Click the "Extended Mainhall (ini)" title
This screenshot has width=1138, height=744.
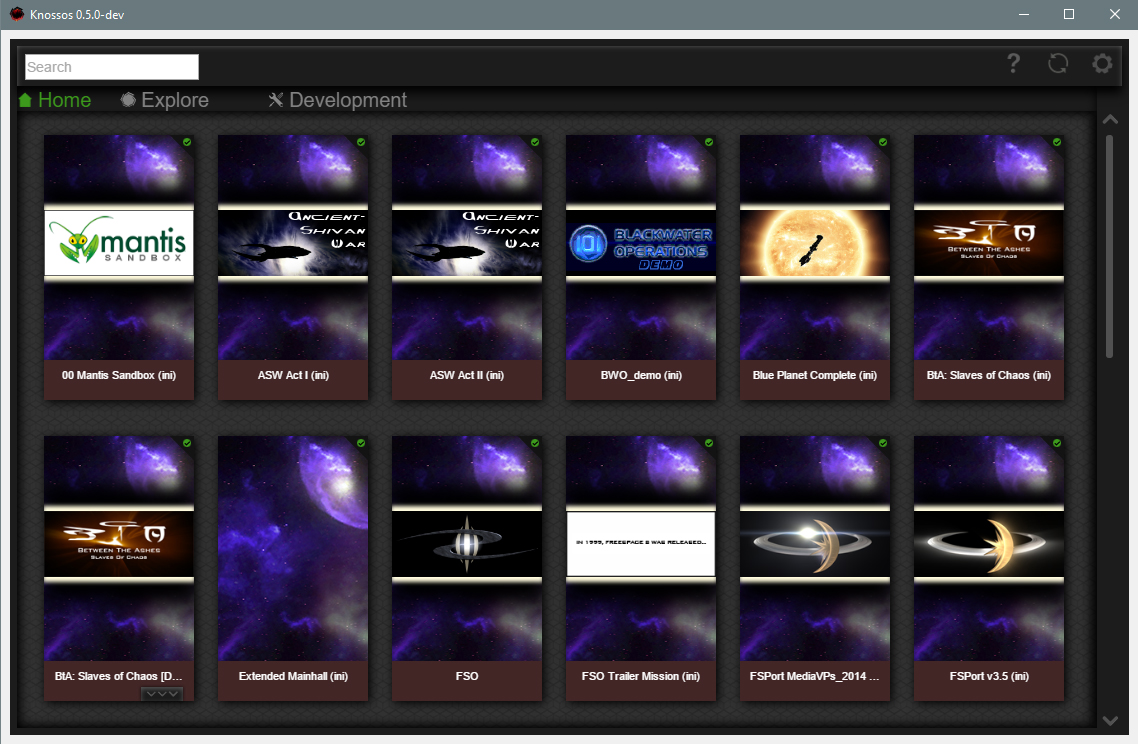(293, 676)
